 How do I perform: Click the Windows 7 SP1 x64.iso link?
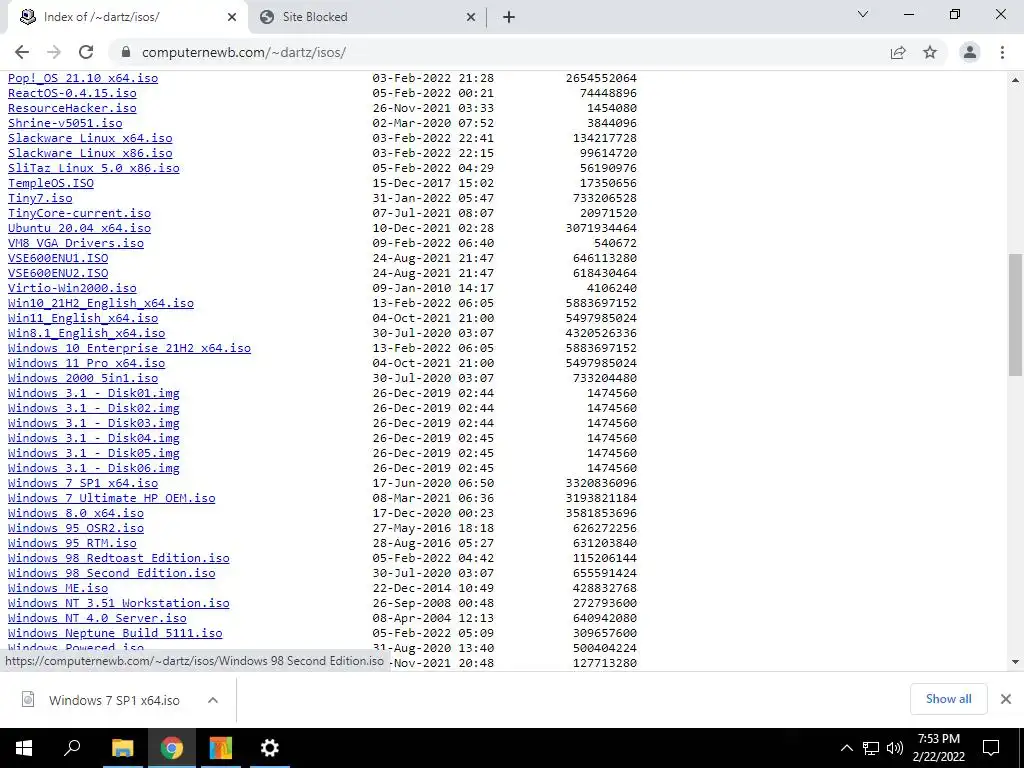(x=83, y=483)
